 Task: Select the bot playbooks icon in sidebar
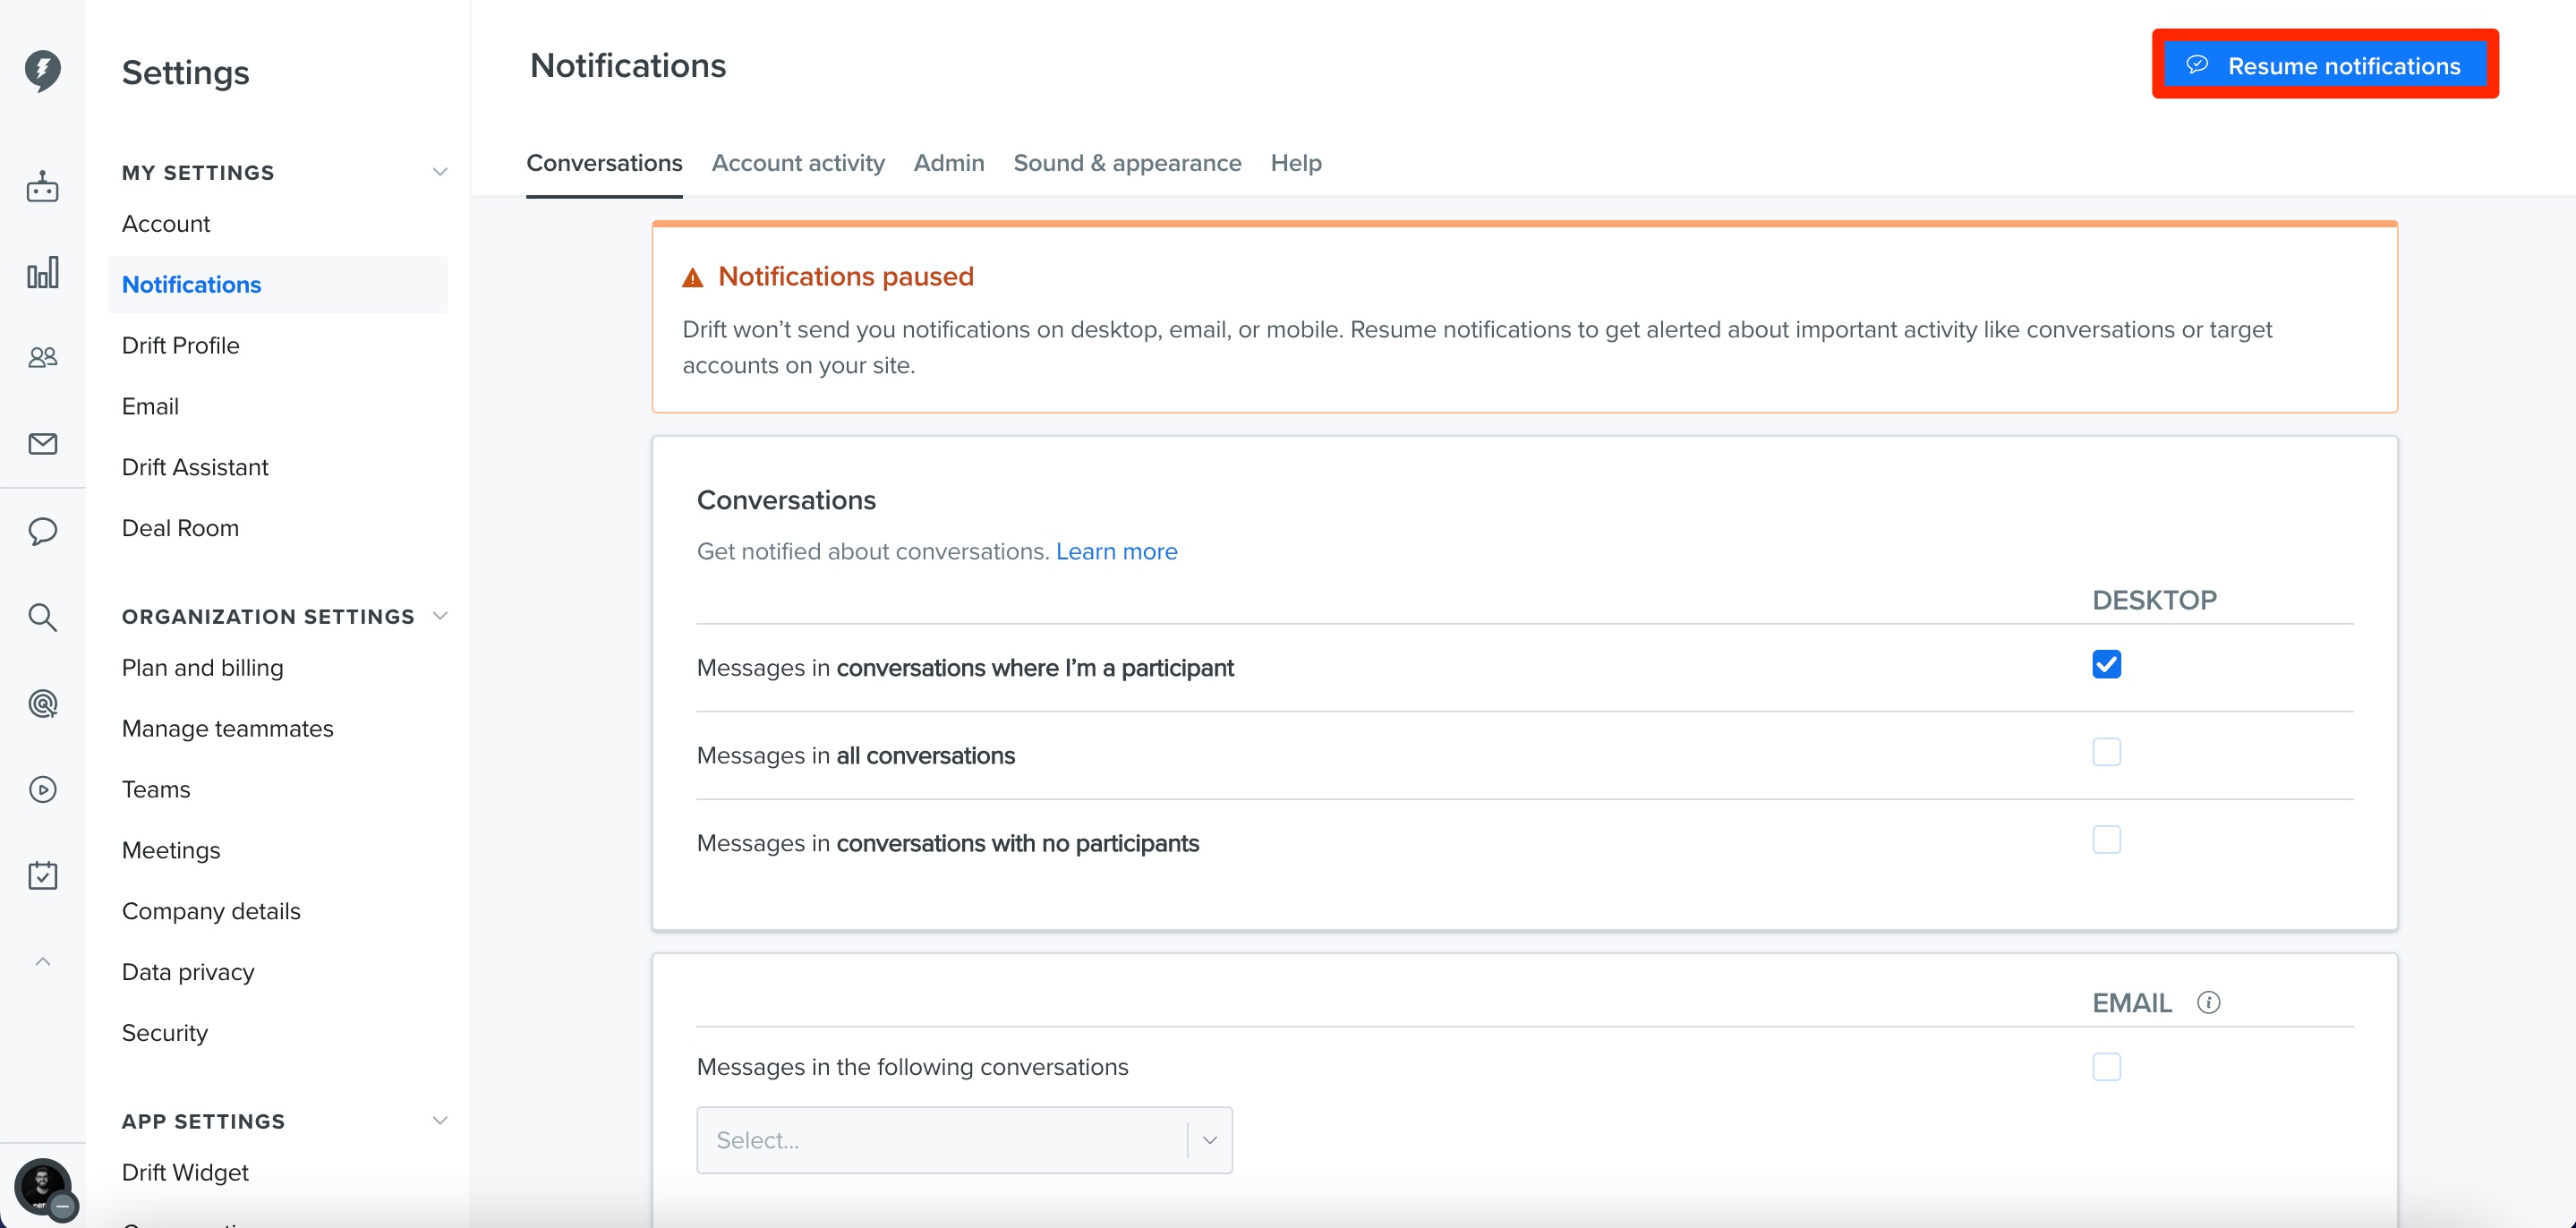(42, 186)
